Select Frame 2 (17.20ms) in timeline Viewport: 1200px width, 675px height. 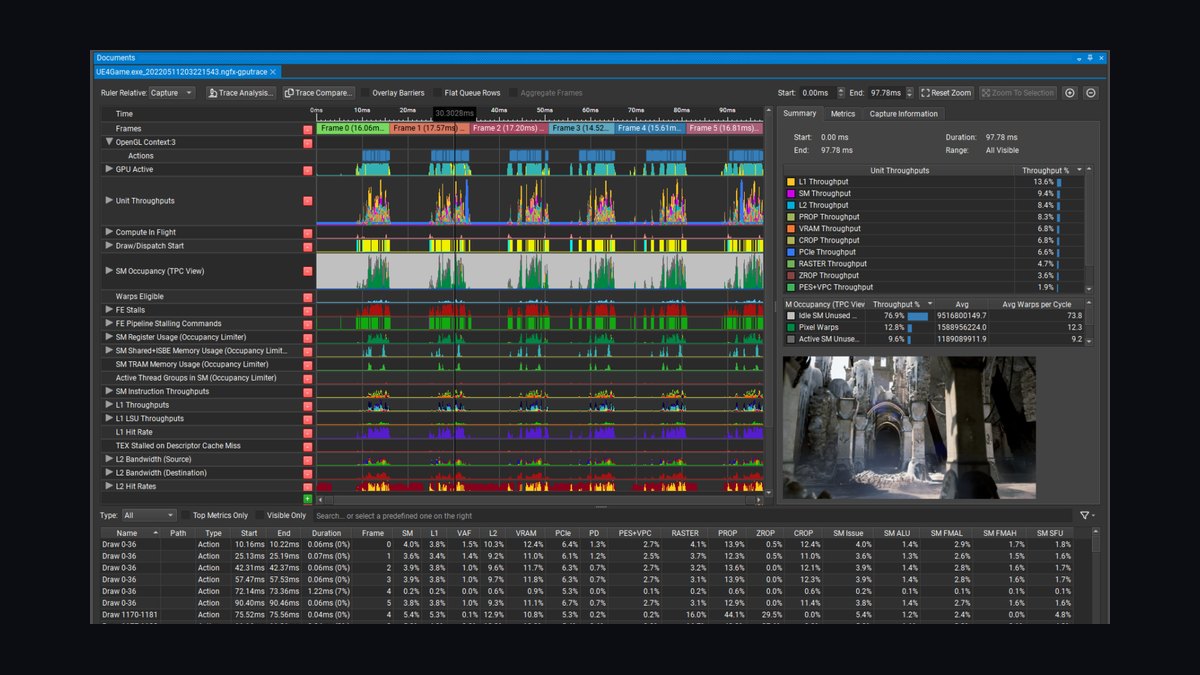tap(508, 128)
